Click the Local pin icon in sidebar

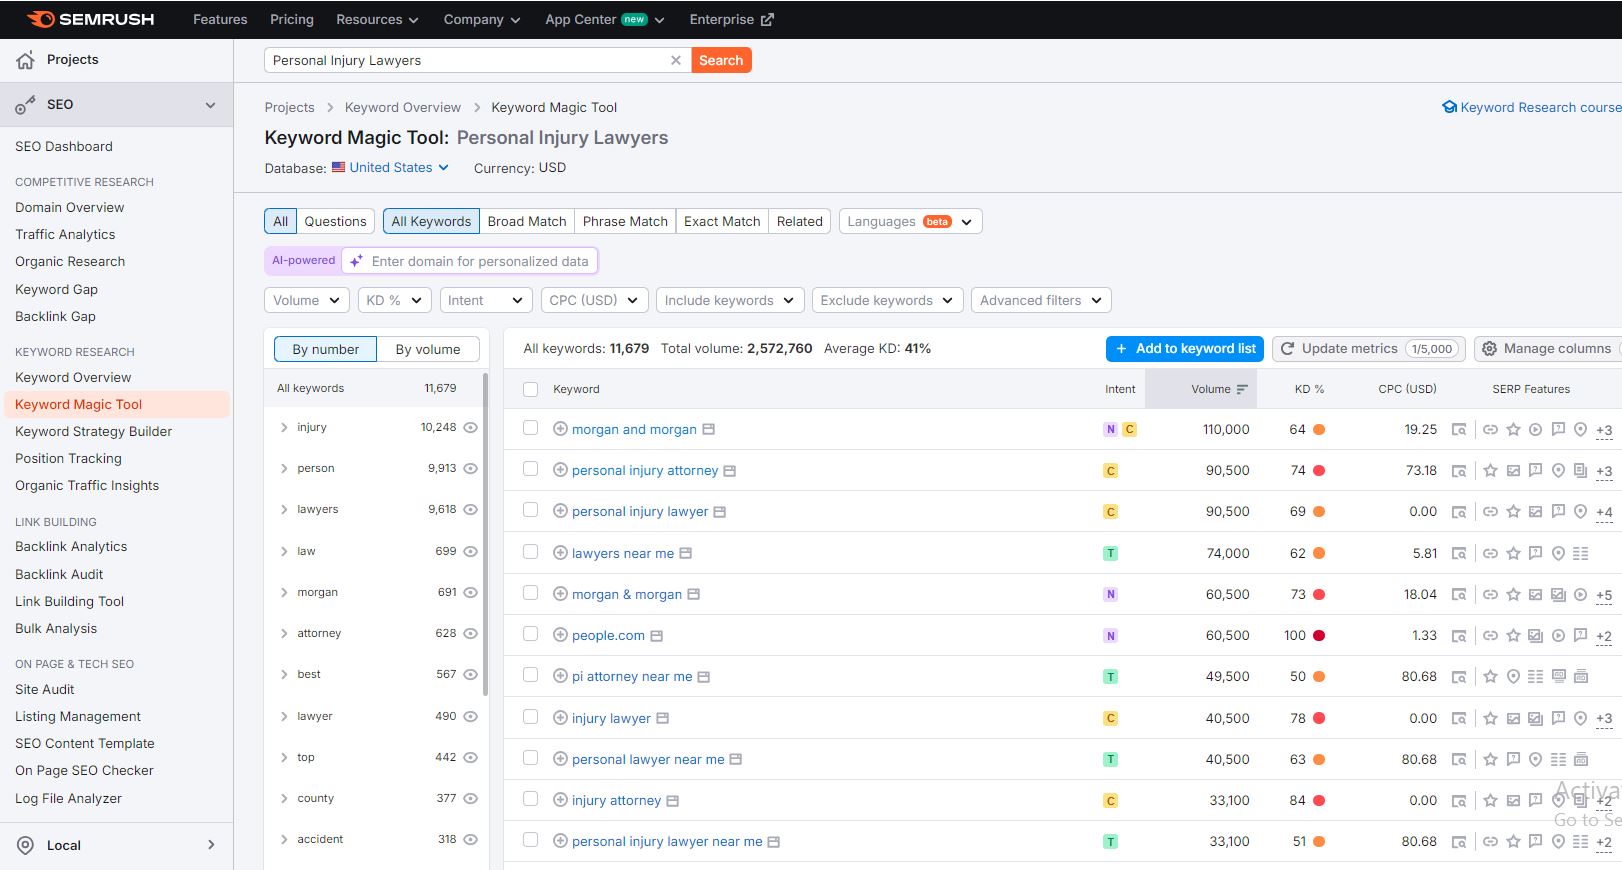pos(26,845)
